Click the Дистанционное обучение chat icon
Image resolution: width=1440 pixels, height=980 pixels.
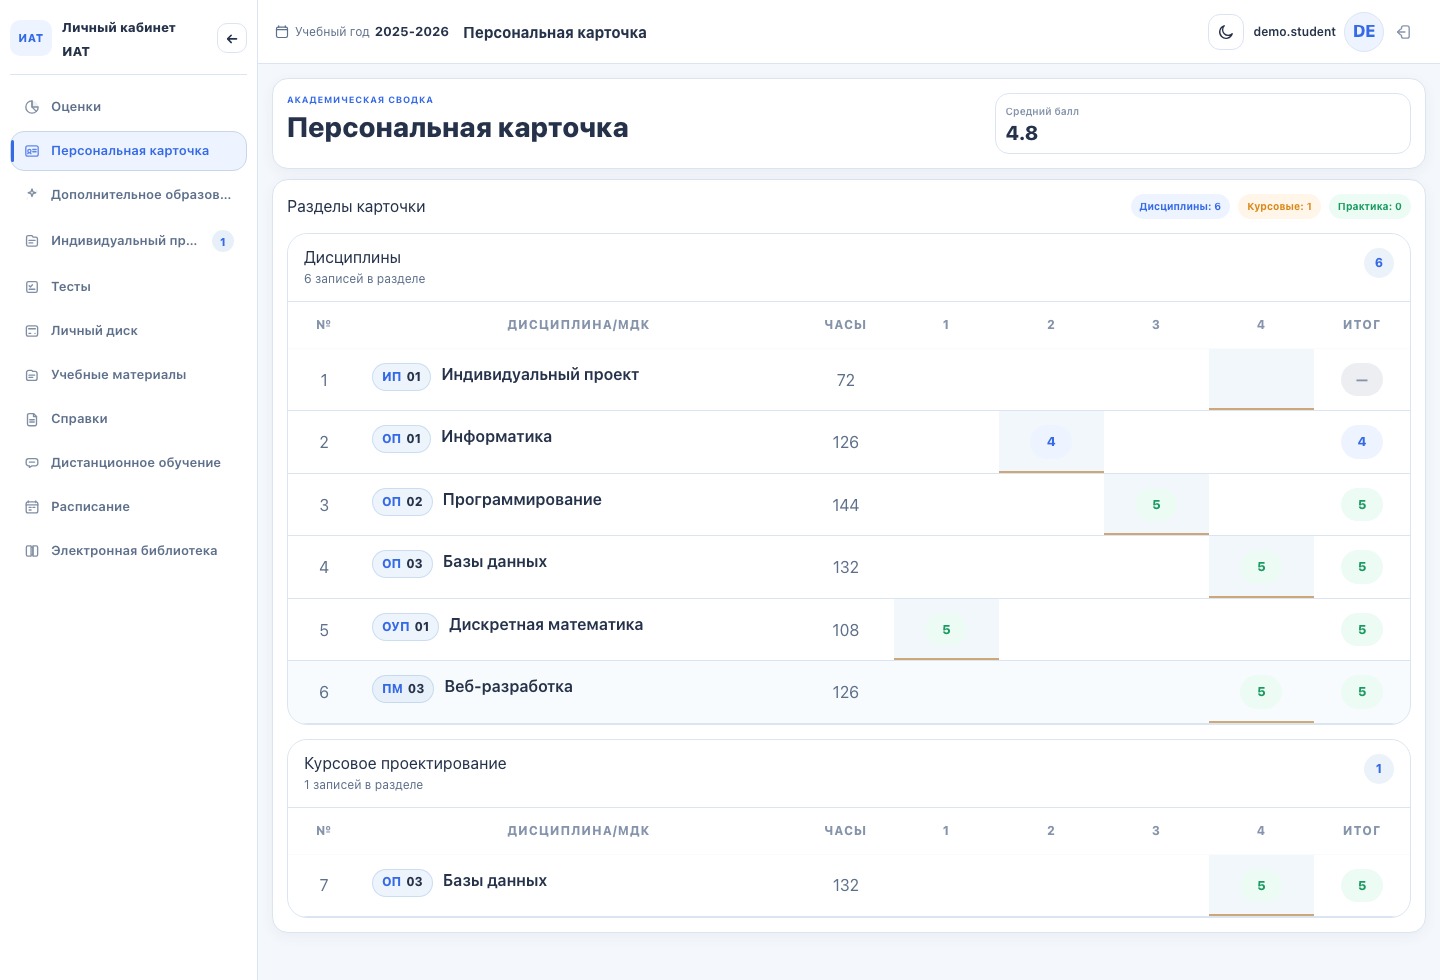point(32,463)
